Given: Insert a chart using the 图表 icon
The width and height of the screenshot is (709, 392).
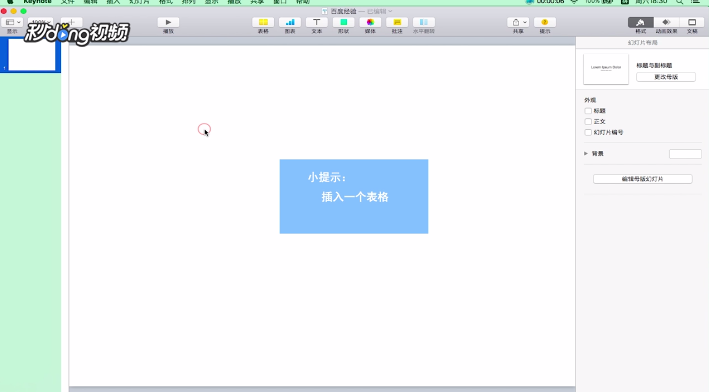Looking at the screenshot, I should [290, 22].
